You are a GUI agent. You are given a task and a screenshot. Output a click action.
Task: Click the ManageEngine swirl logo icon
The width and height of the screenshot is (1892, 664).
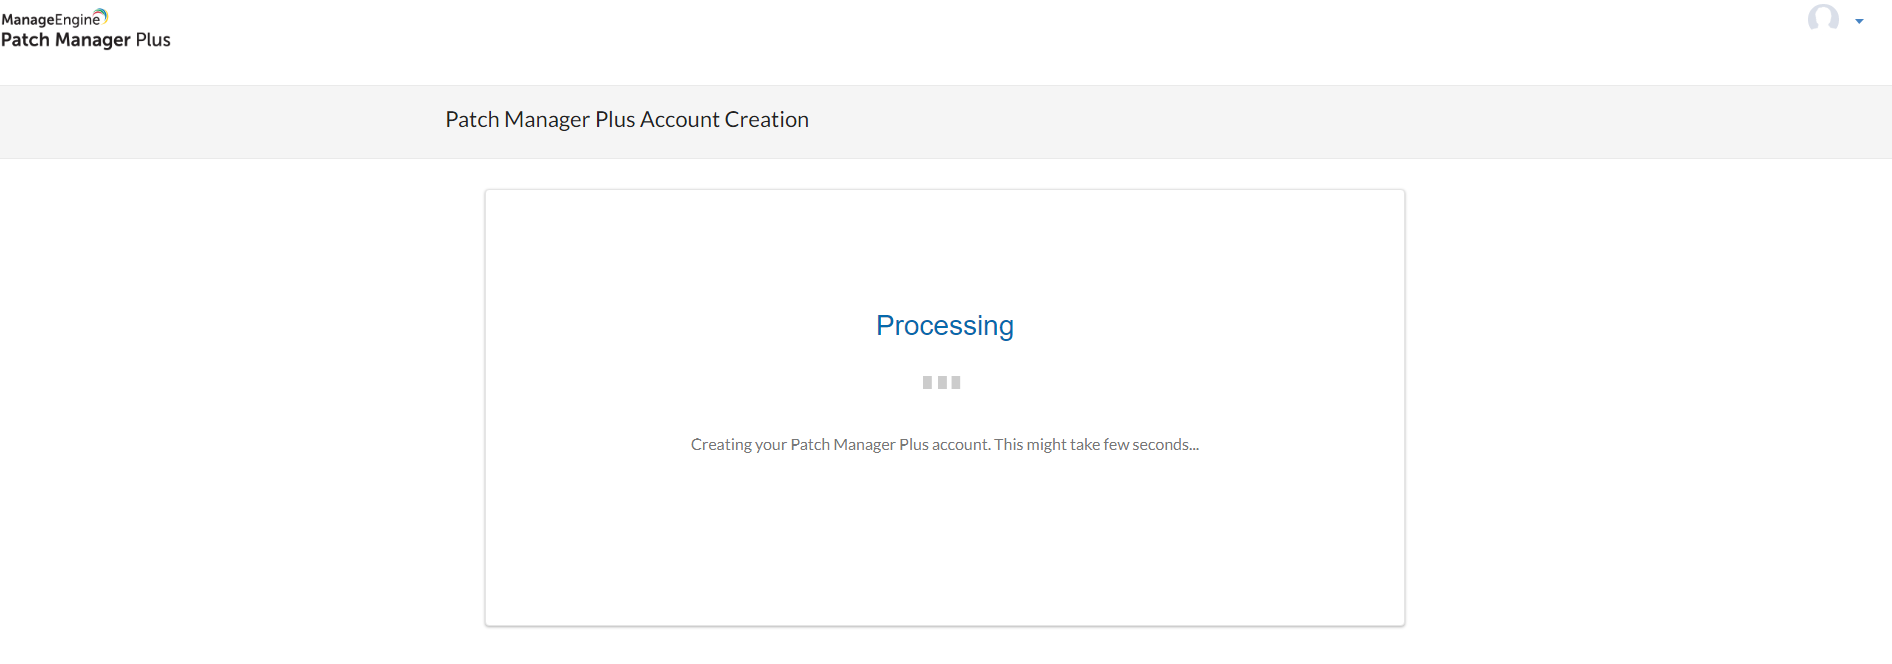pyautogui.click(x=101, y=15)
